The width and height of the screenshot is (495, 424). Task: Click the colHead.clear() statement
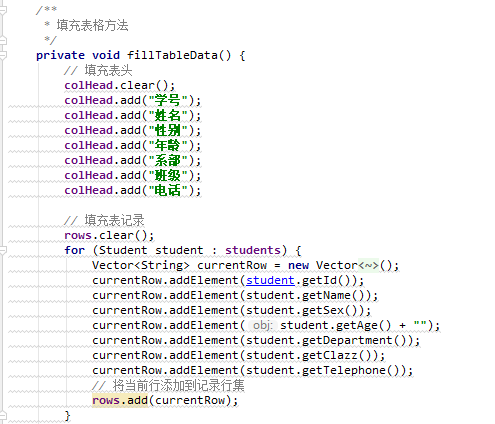tap(120, 85)
